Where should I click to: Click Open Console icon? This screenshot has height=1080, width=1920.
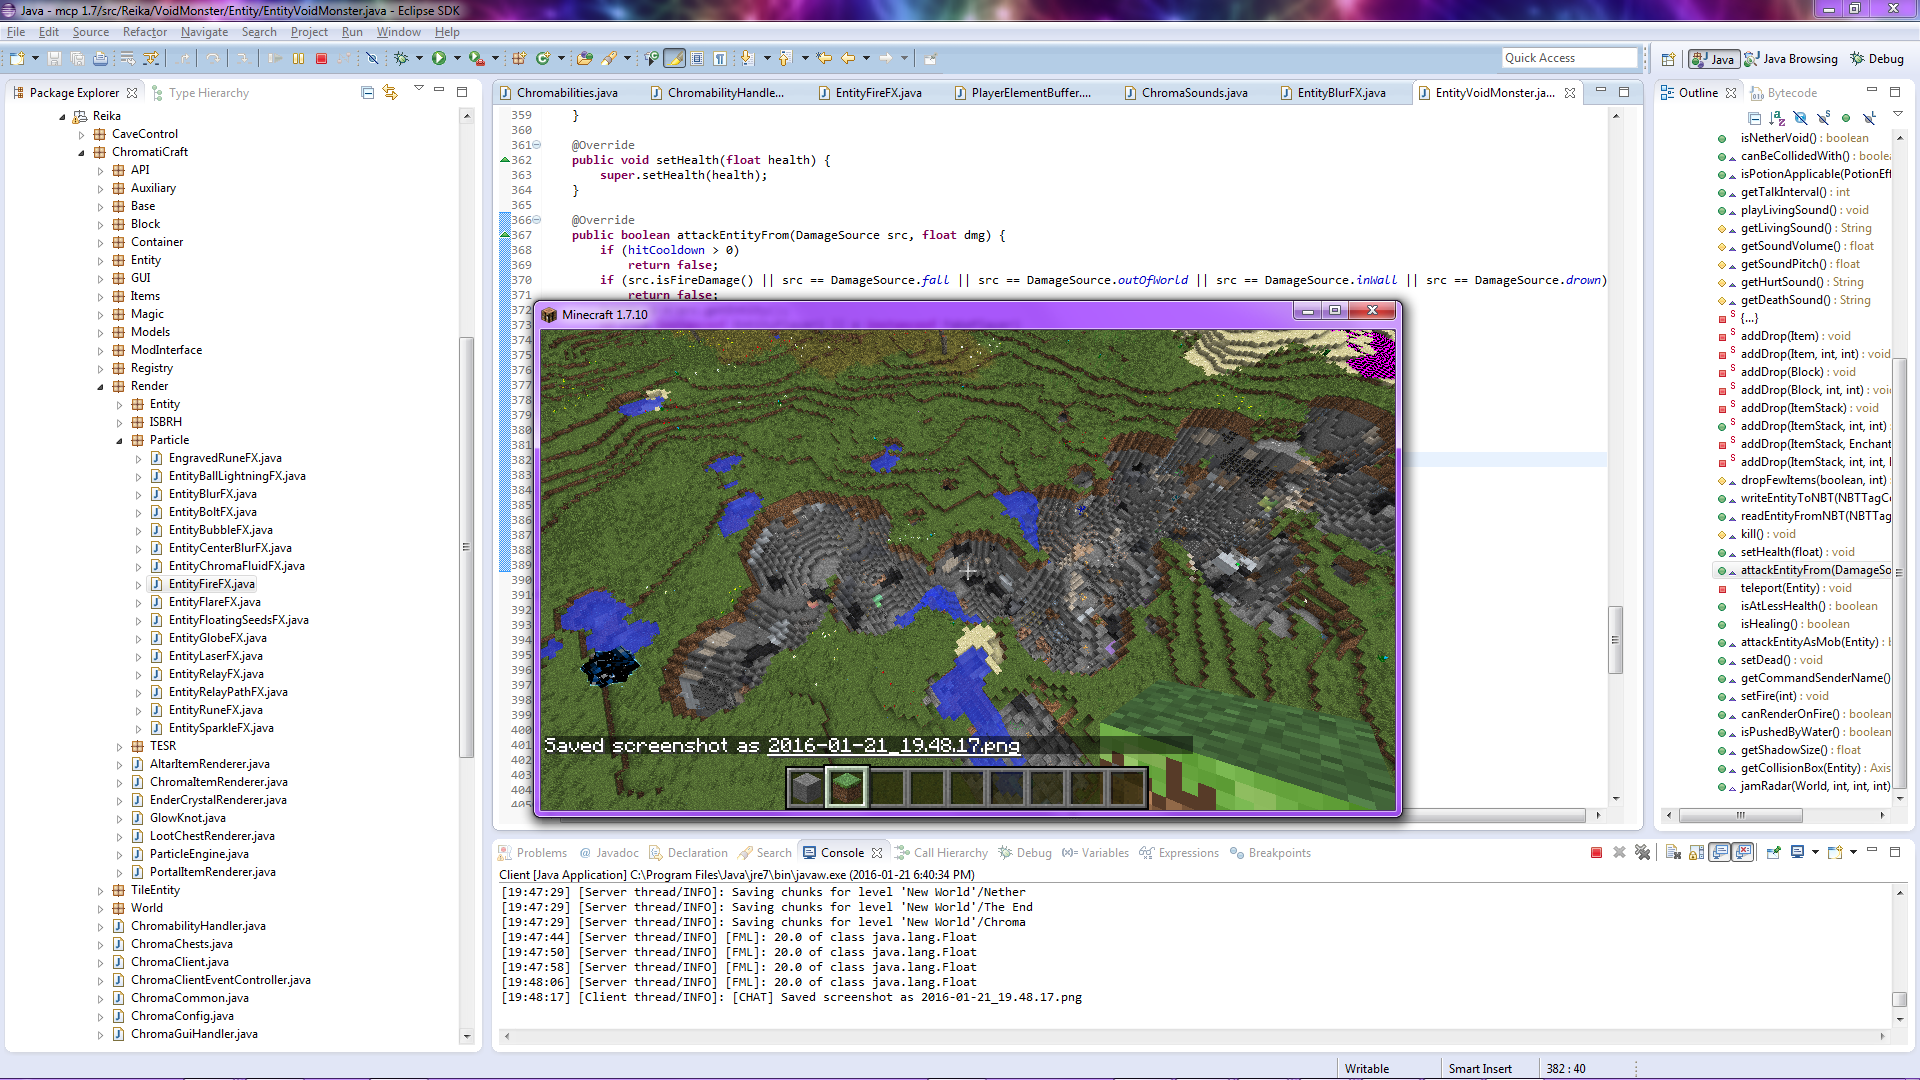(x=1835, y=852)
